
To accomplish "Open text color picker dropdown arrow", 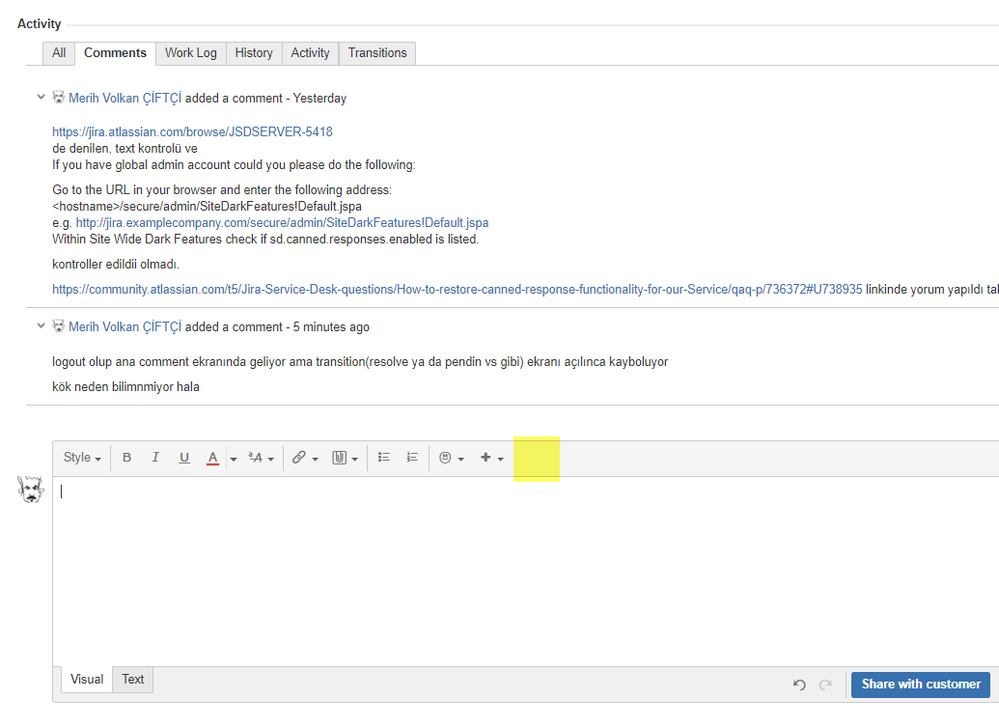I will 233,459.
